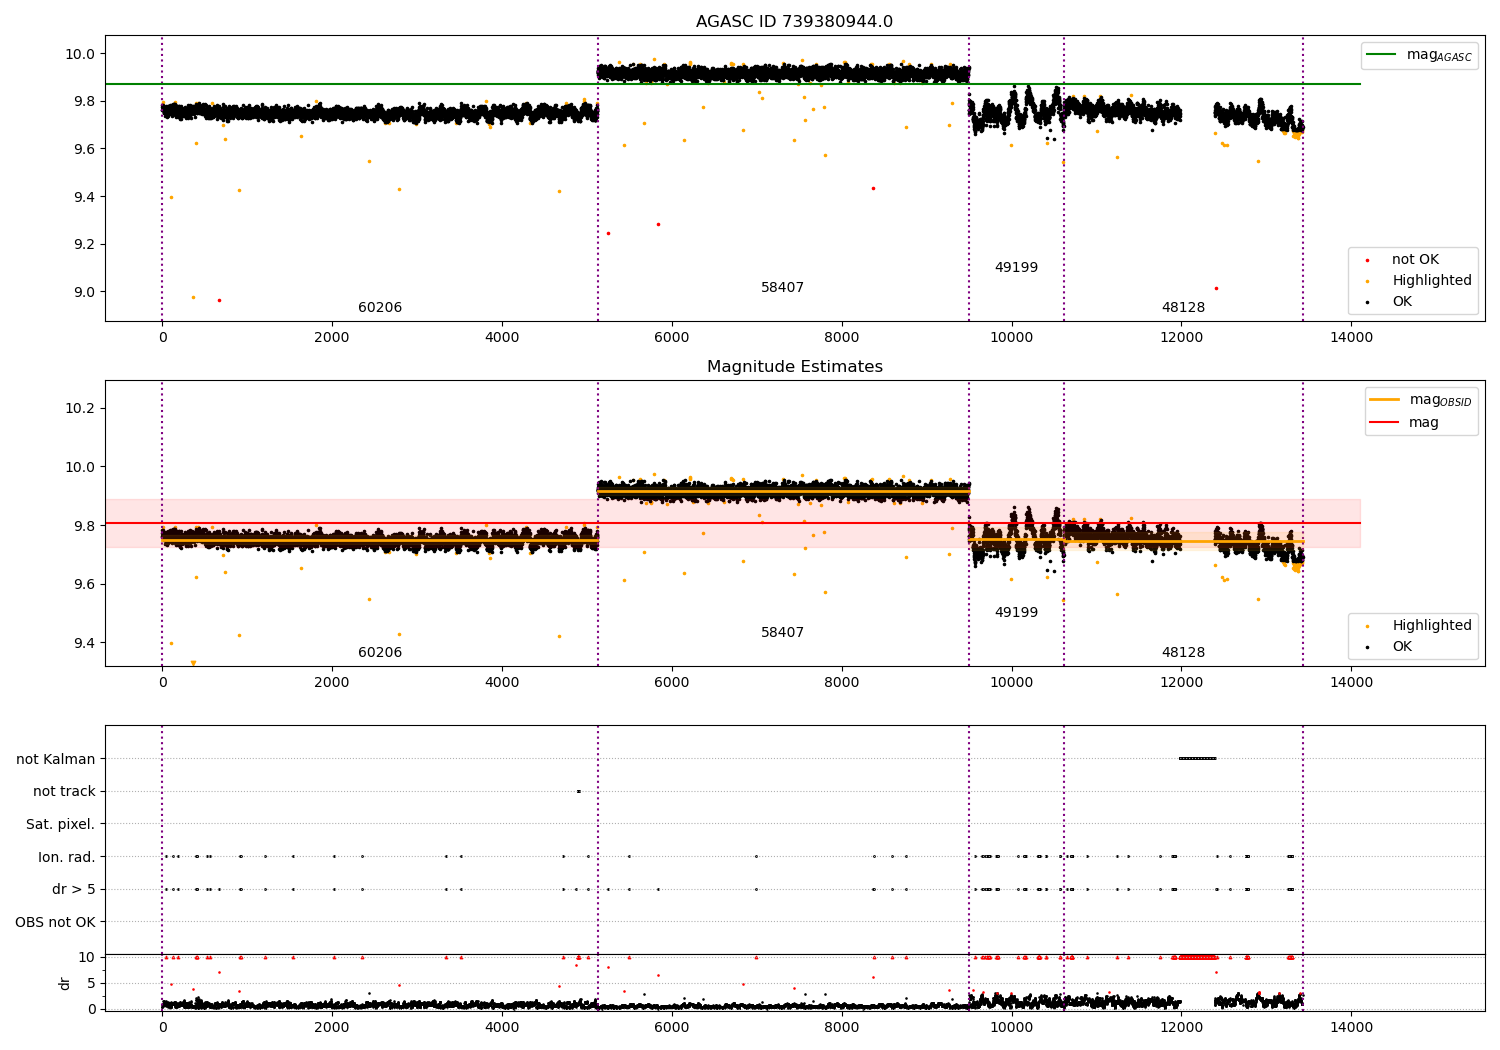Screen dimensions: 1500x1050
Task: Click the 'not OK' legend entry
Action: [x=1415, y=260]
